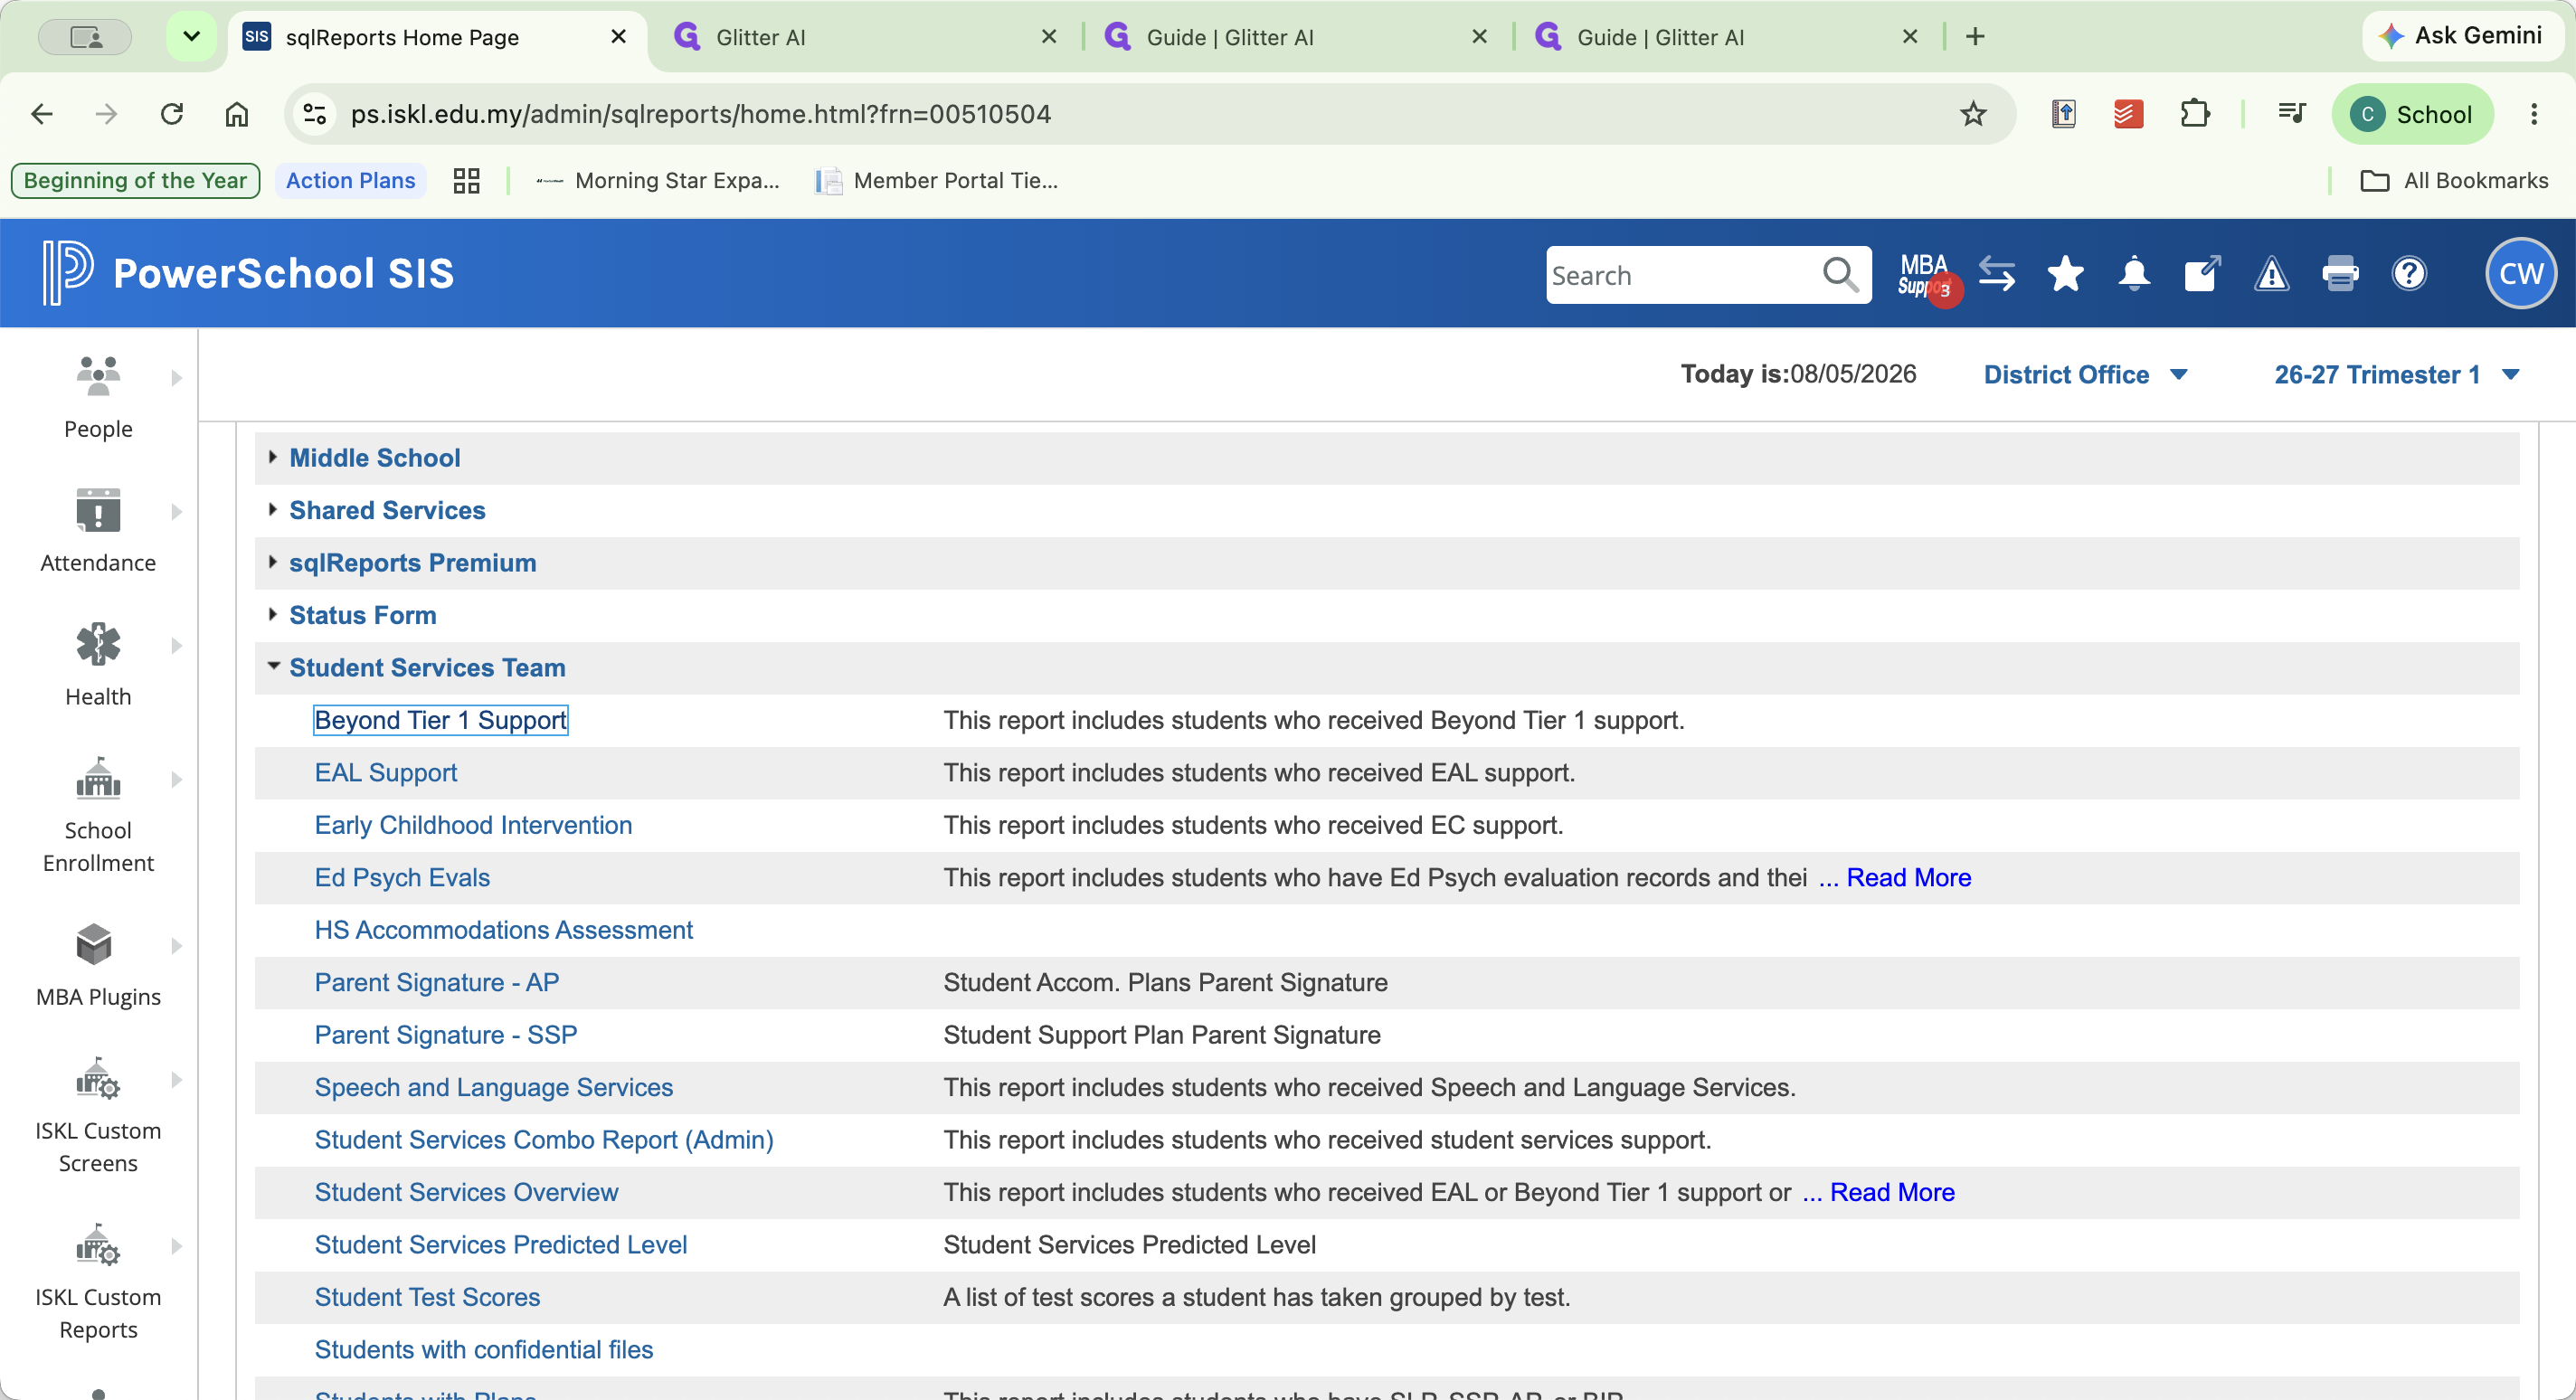Open favorites star in PowerSchool header
2576x1400 pixels.
[x=2065, y=274]
